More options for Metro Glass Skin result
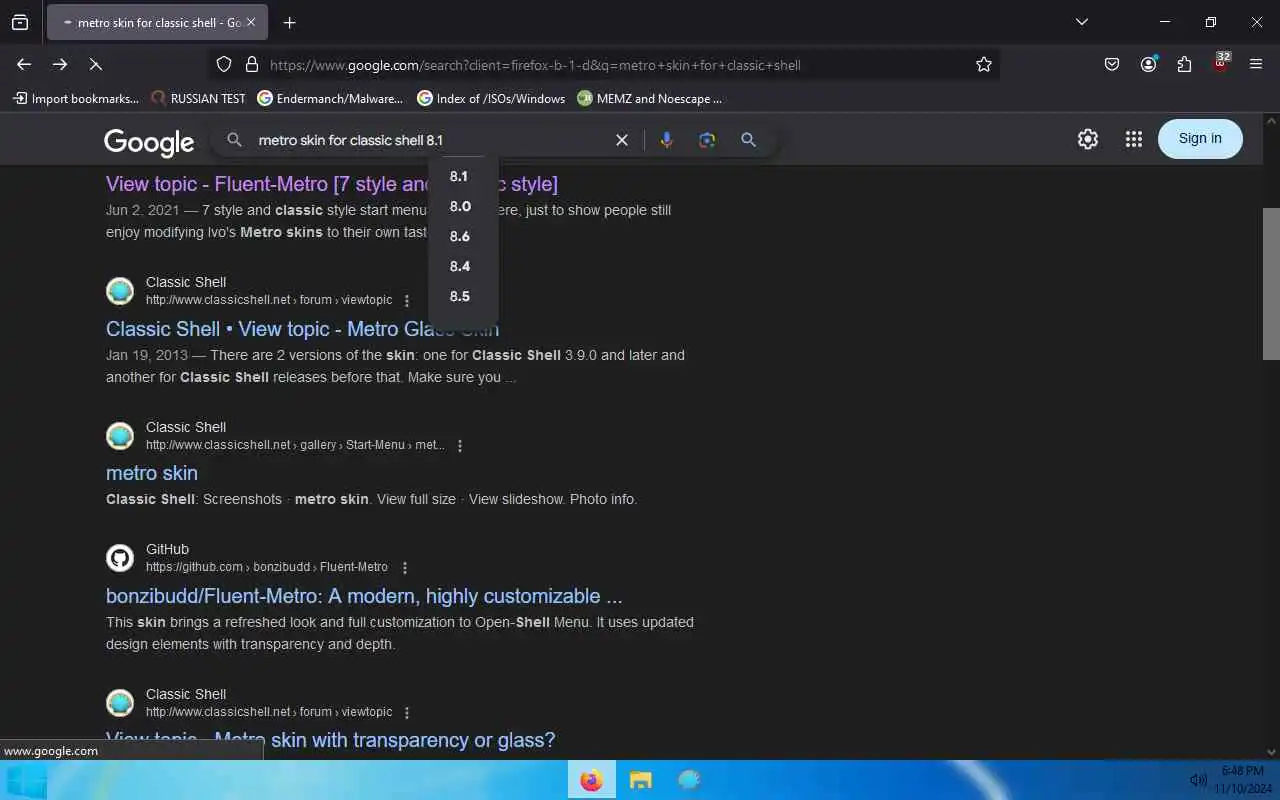Screen dimensions: 1280x800 [x=406, y=300]
